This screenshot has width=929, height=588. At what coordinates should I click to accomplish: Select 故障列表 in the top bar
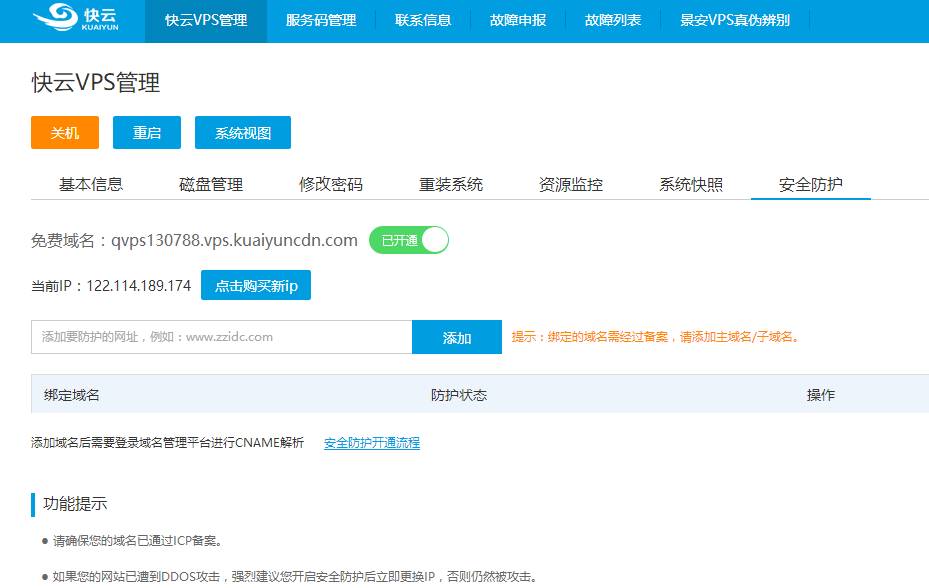tap(613, 20)
